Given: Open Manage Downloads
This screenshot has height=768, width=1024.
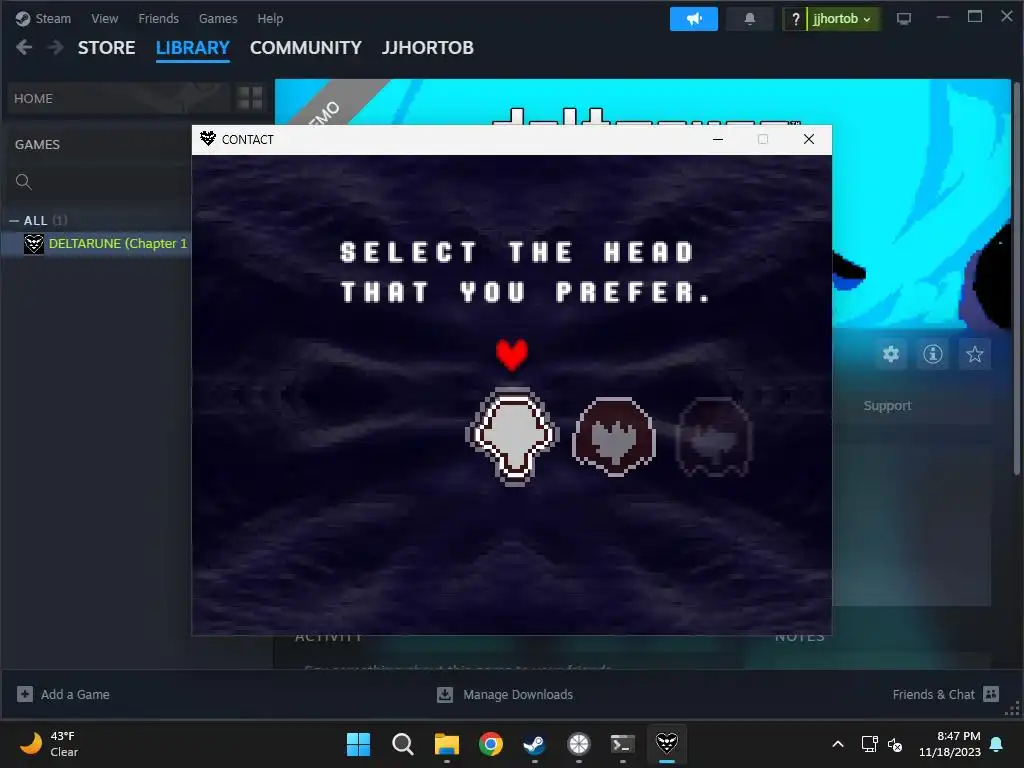Looking at the screenshot, I should [x=518, y=694].
